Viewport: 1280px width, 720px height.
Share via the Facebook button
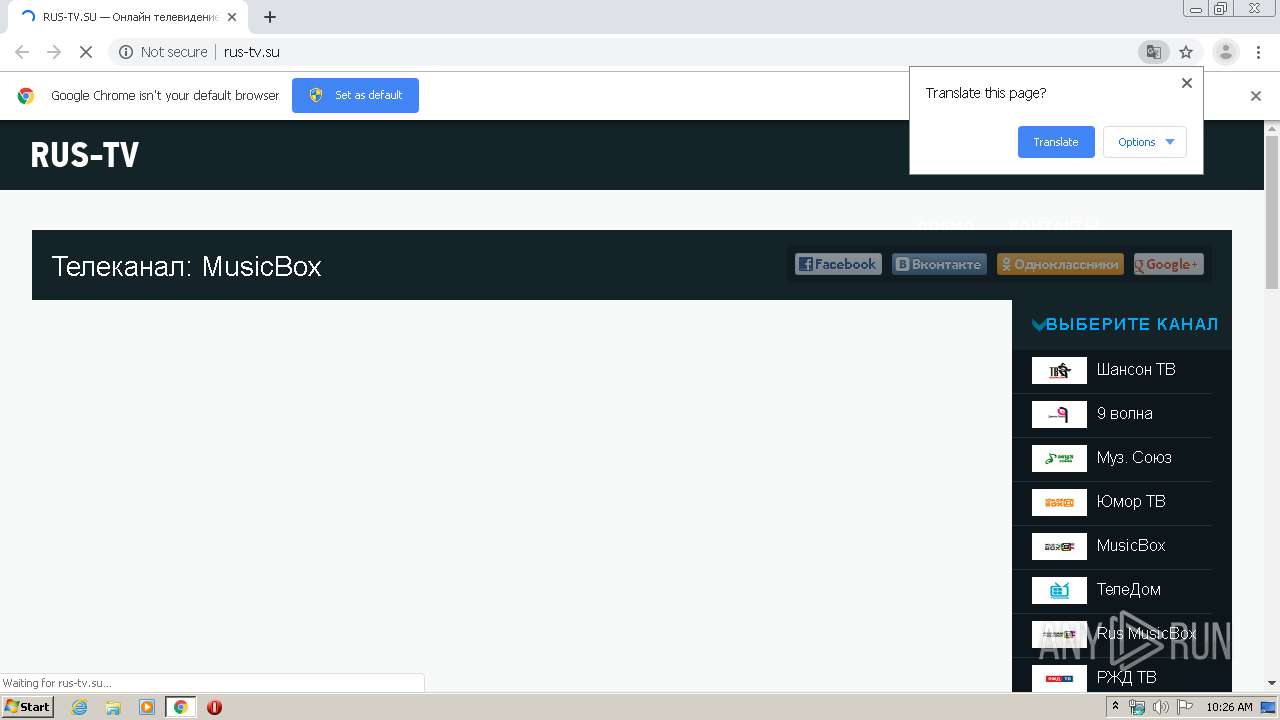838,264
